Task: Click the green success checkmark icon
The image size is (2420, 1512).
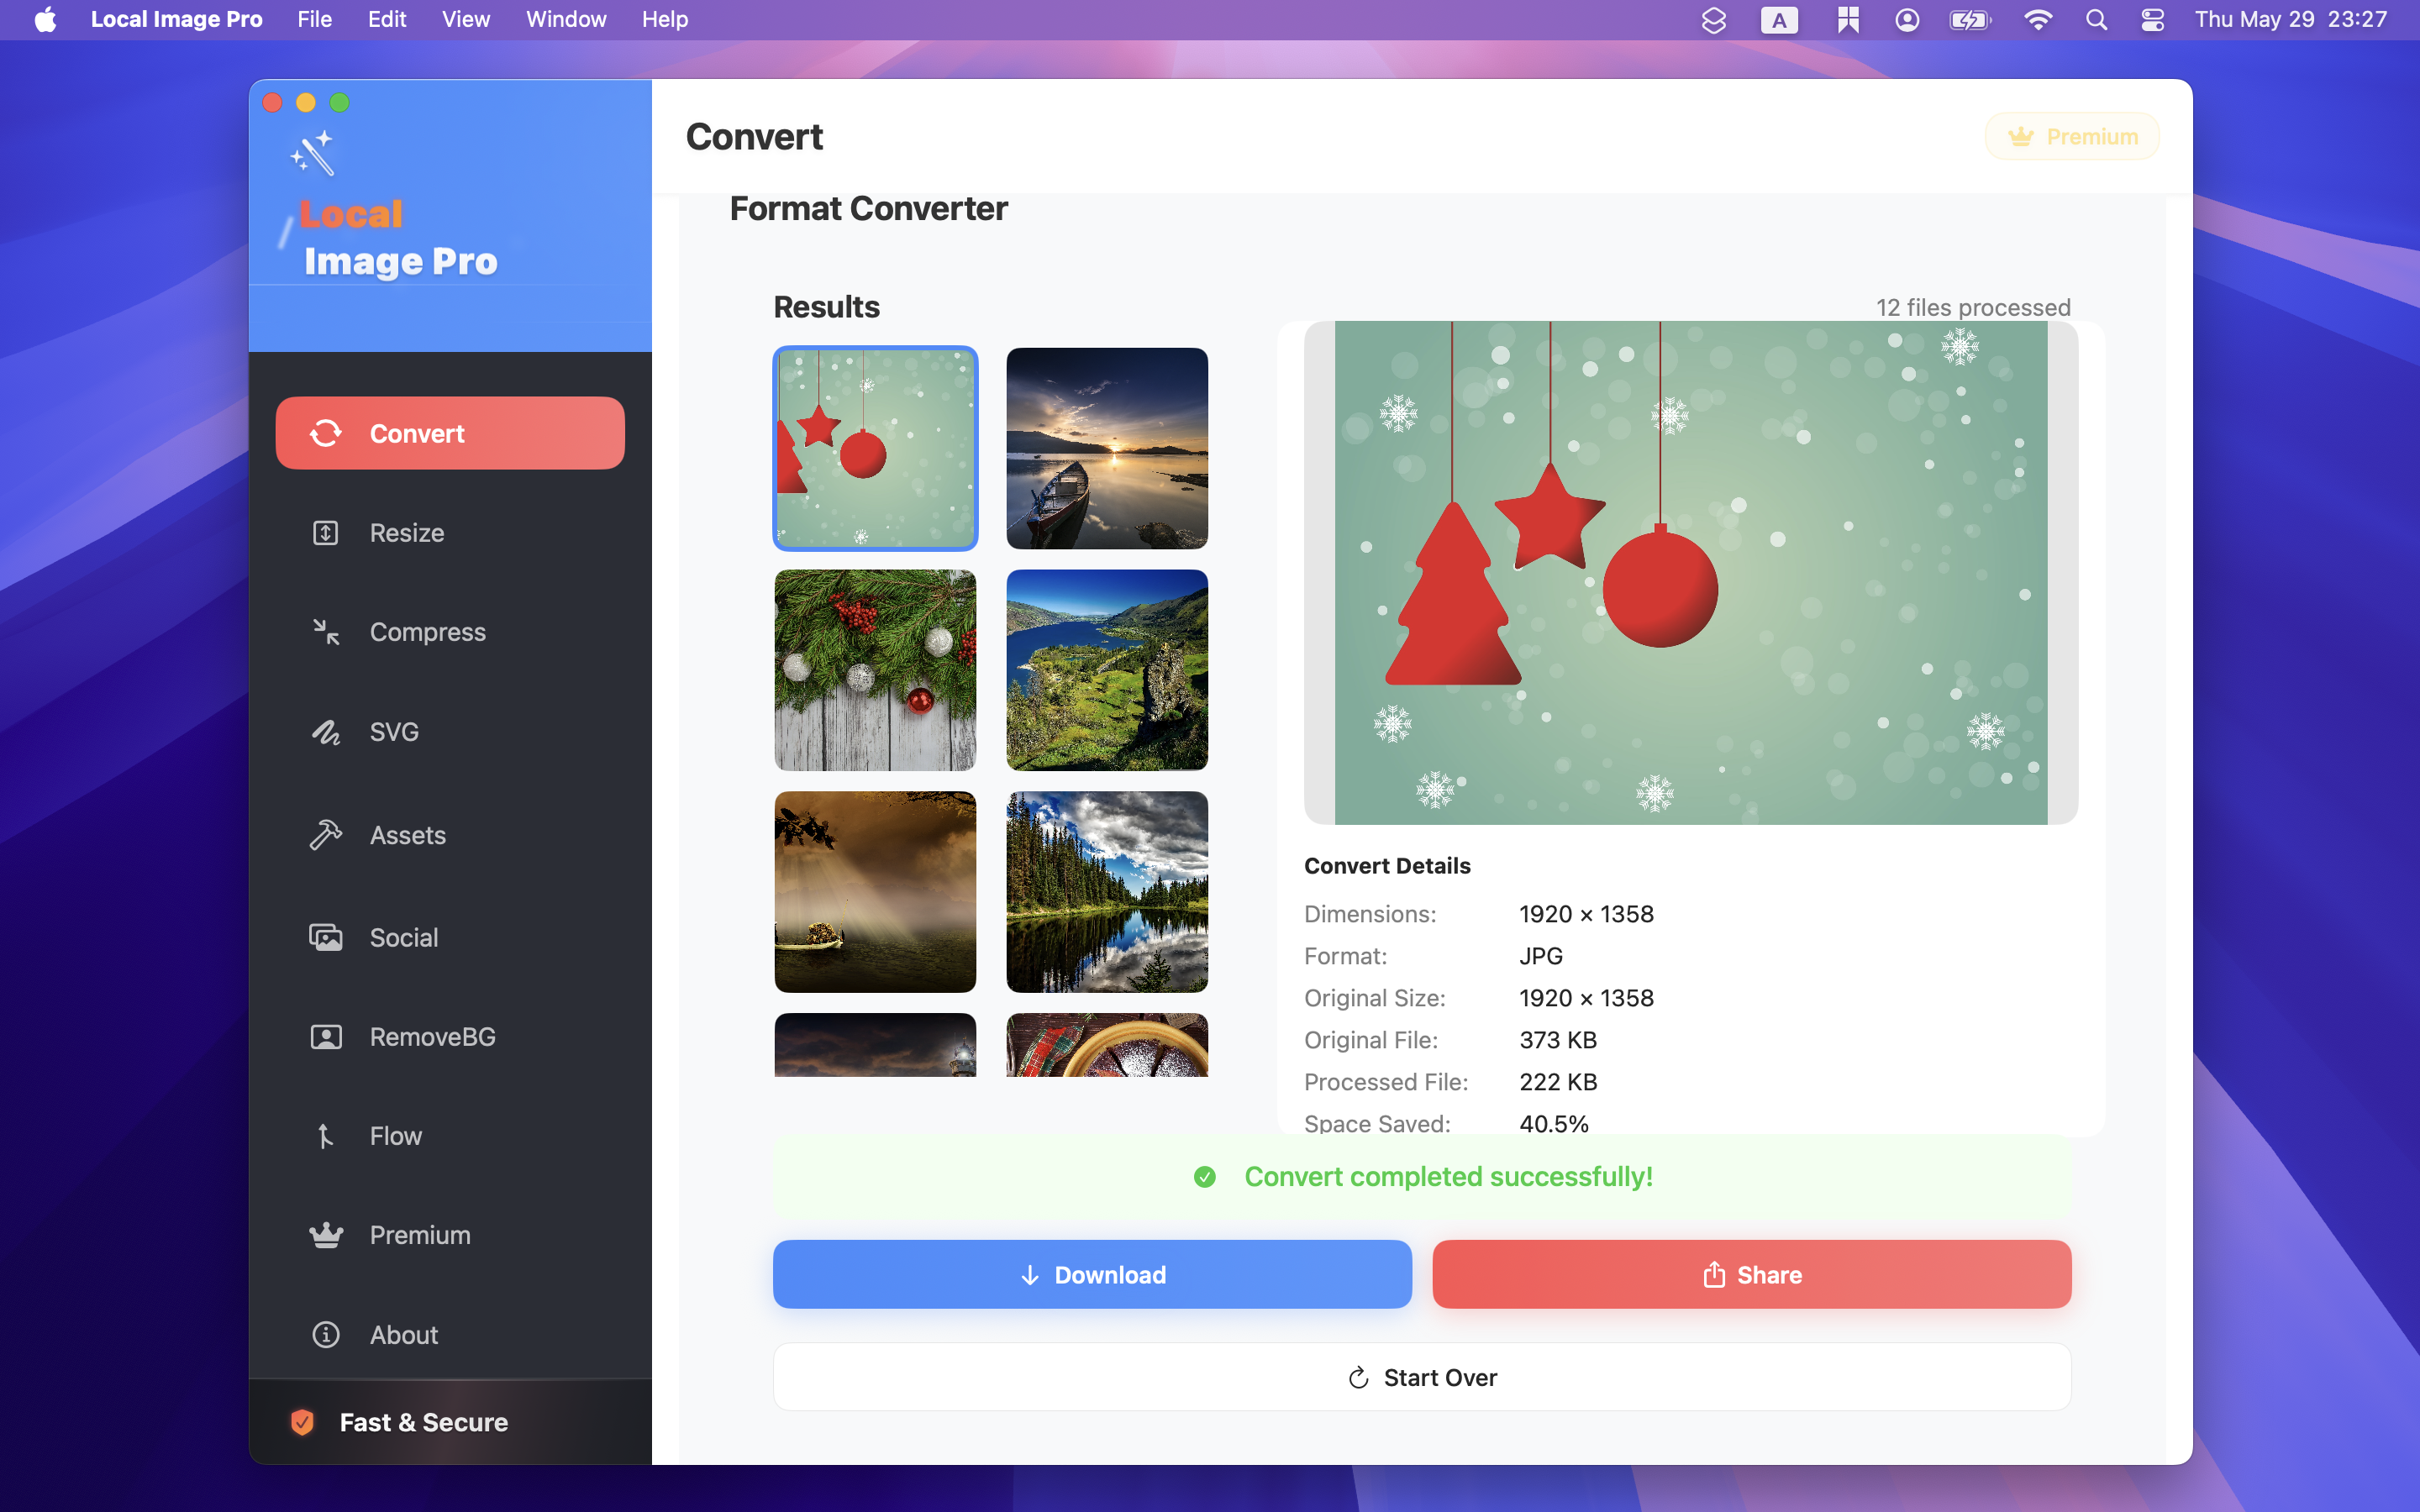Action: [x=1205, y=1177]
